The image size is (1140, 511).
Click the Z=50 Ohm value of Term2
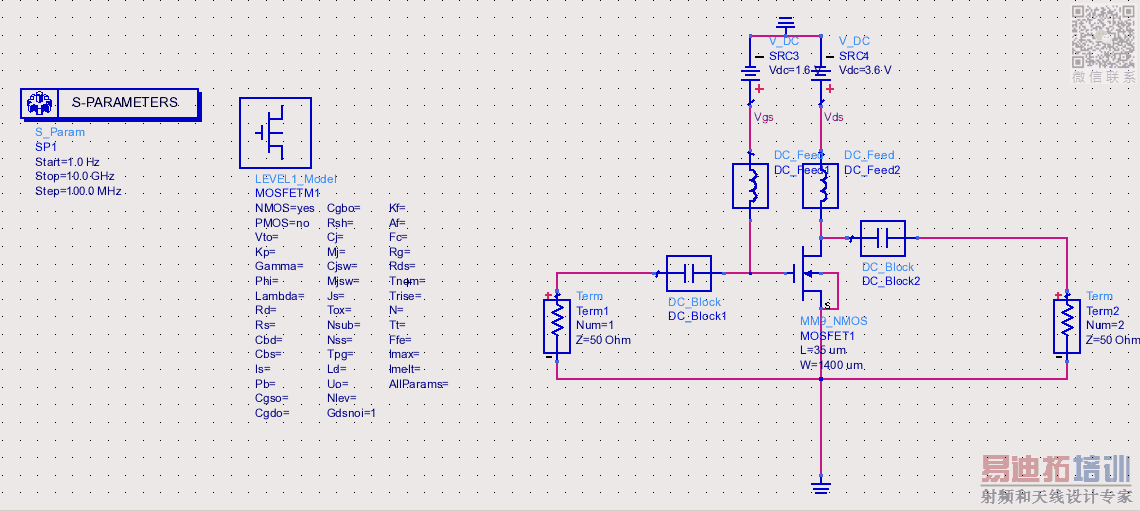tap(1112, 340)
